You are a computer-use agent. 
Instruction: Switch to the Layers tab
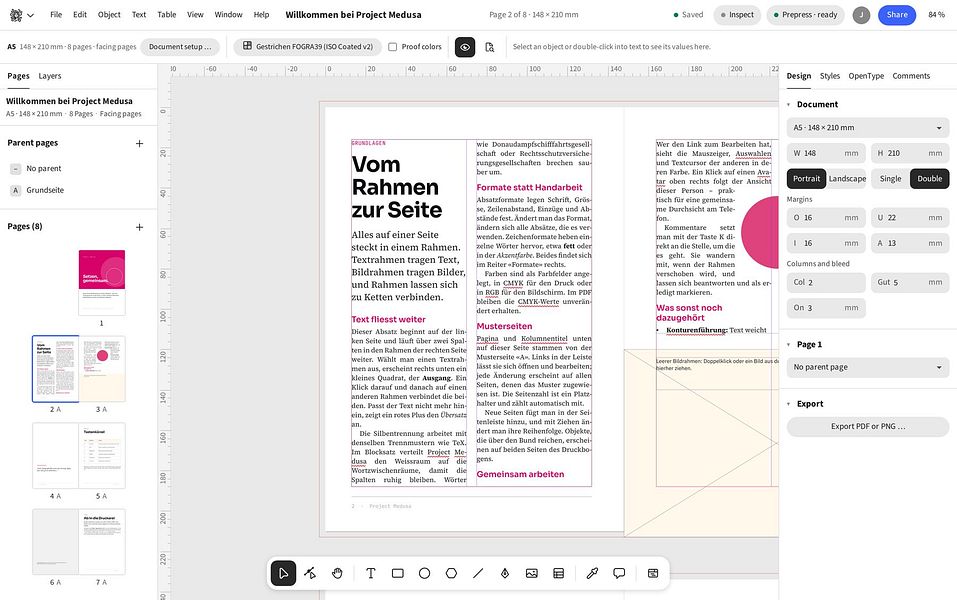[x=49, y=76]
